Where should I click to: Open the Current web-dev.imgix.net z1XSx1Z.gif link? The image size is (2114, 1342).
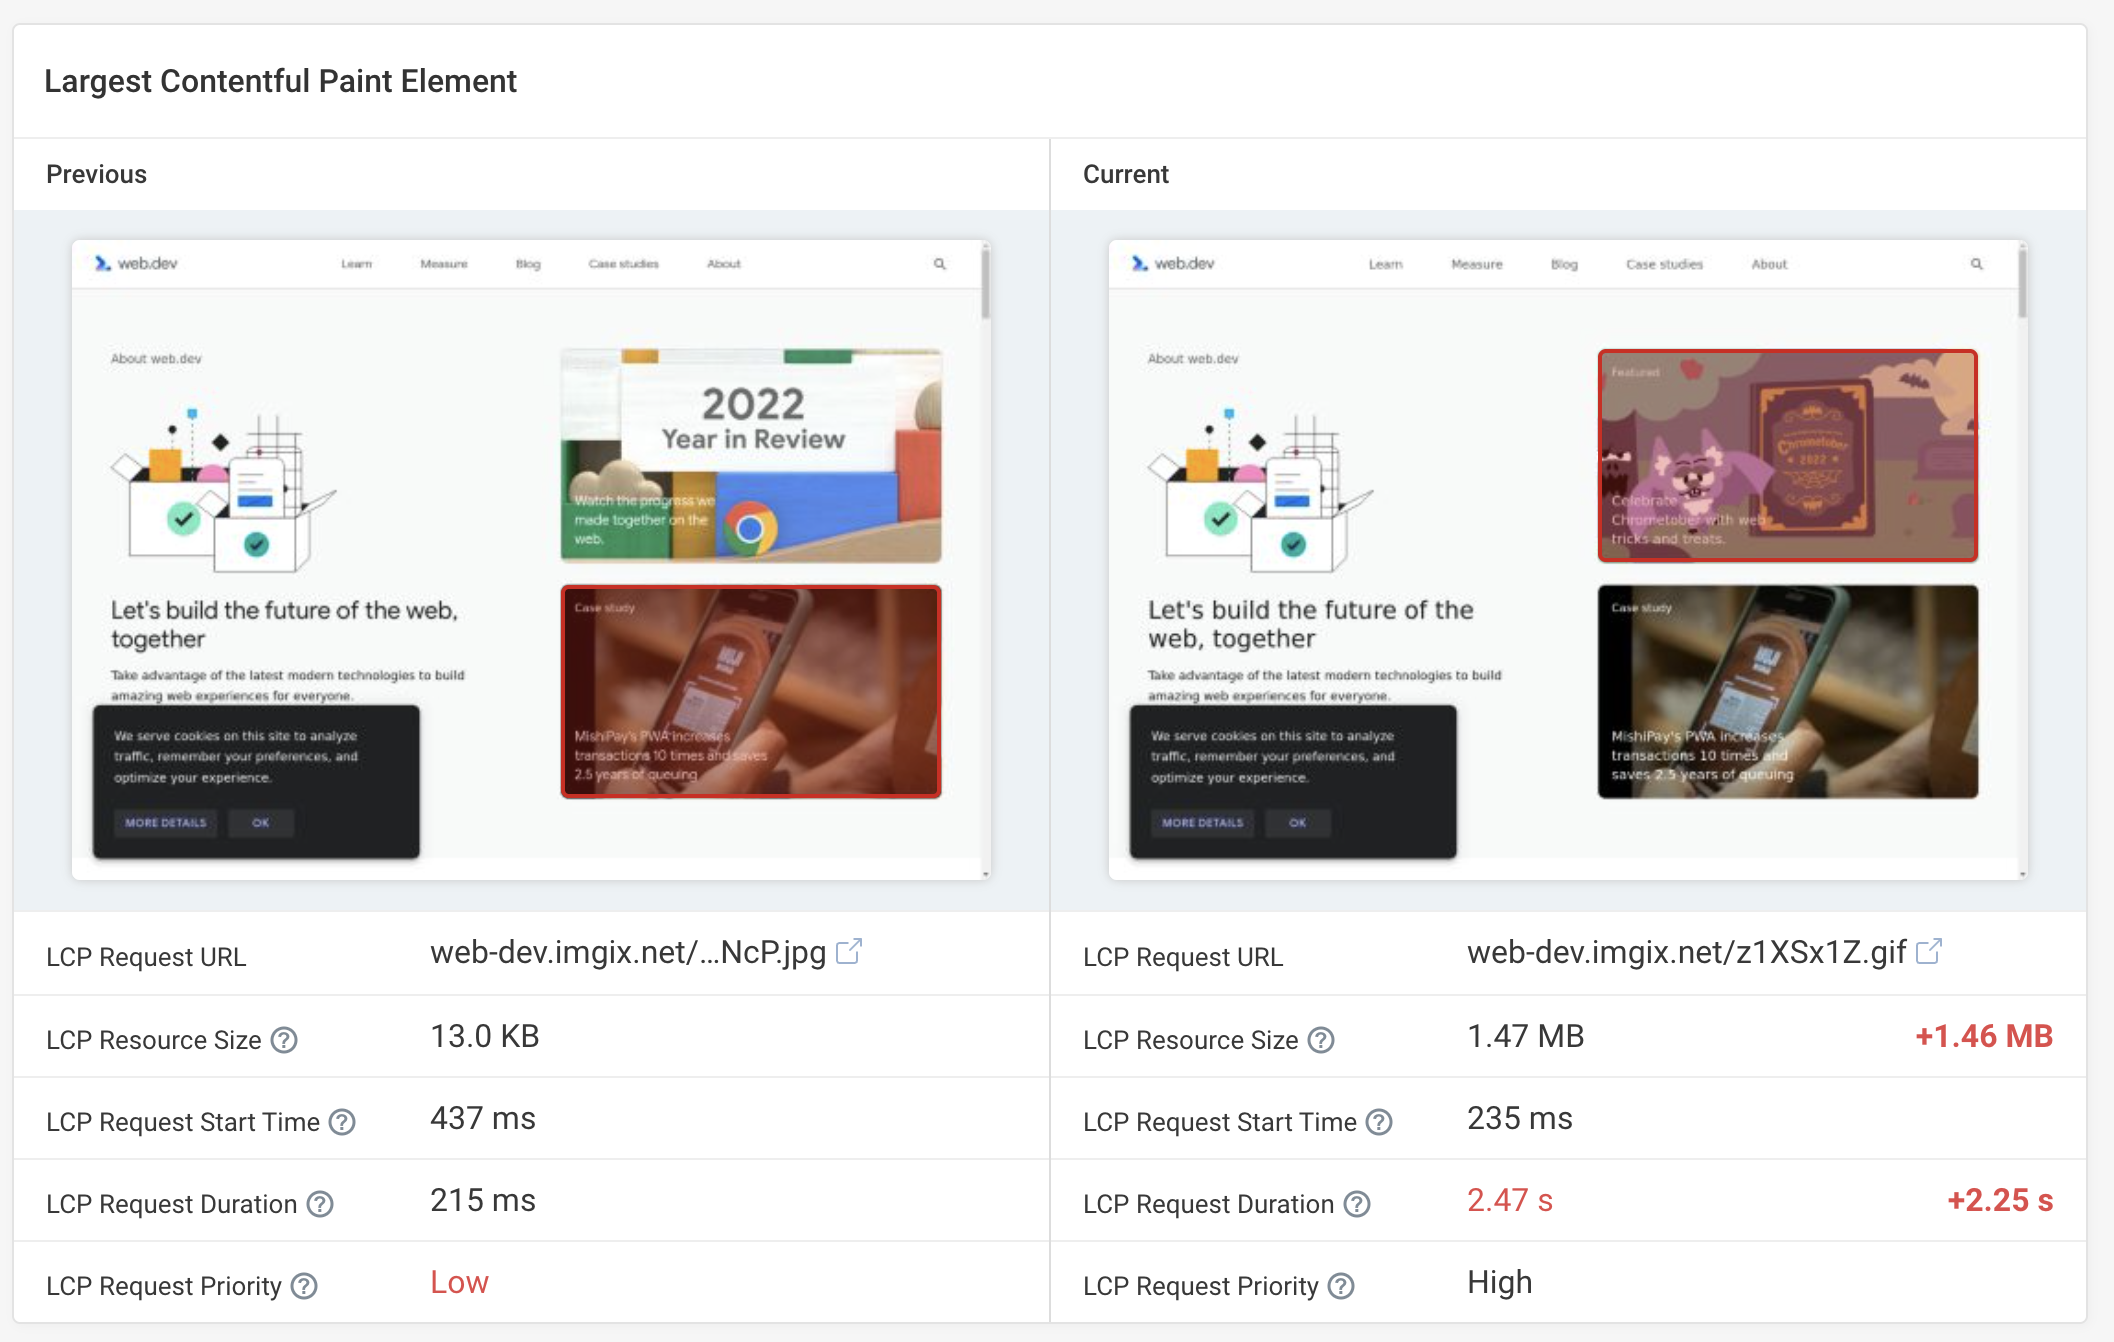click(x=1686, y=953)
